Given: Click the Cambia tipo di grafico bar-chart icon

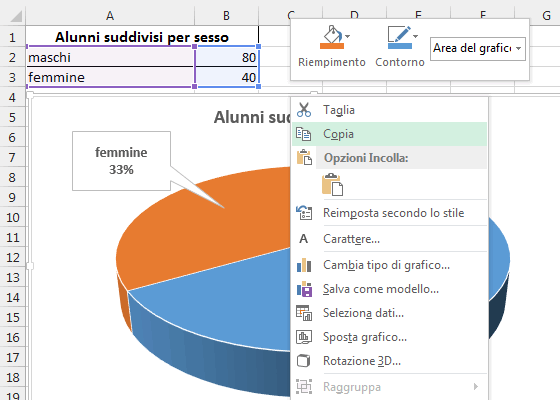Looking at the screenshot, I should [x=304, y=265].
